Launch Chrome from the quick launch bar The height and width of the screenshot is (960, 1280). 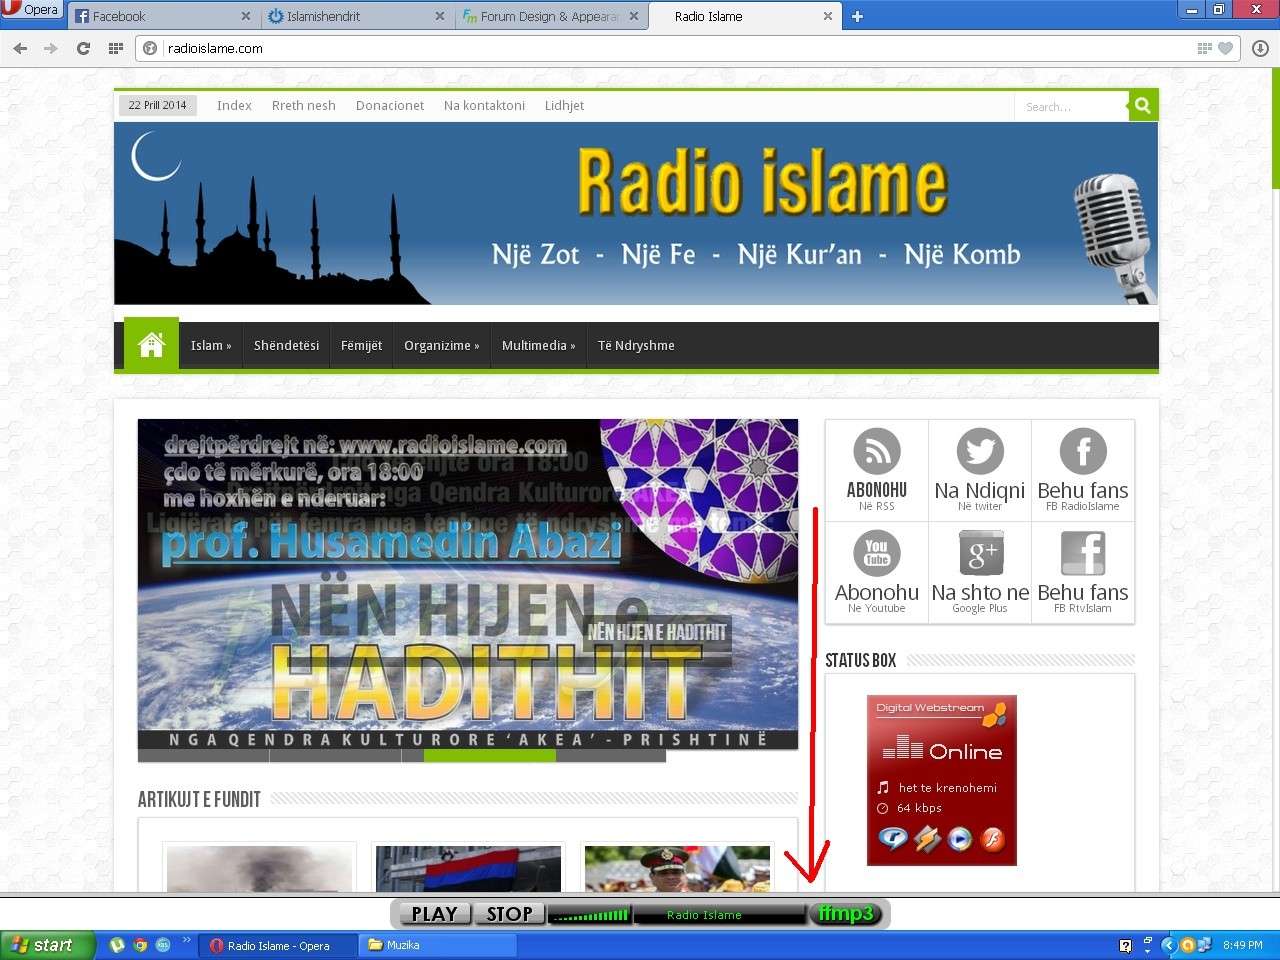(140, 945)
